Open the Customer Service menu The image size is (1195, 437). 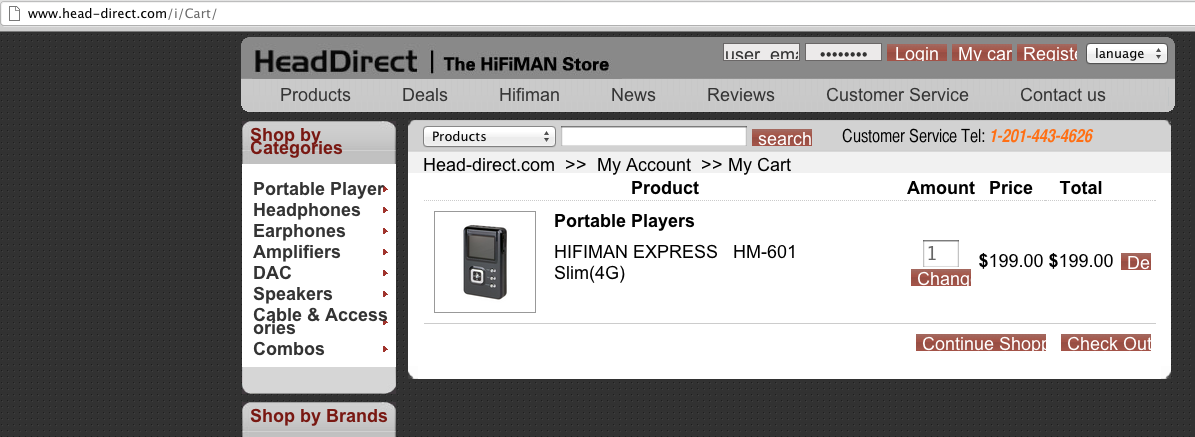coord(897,95)
